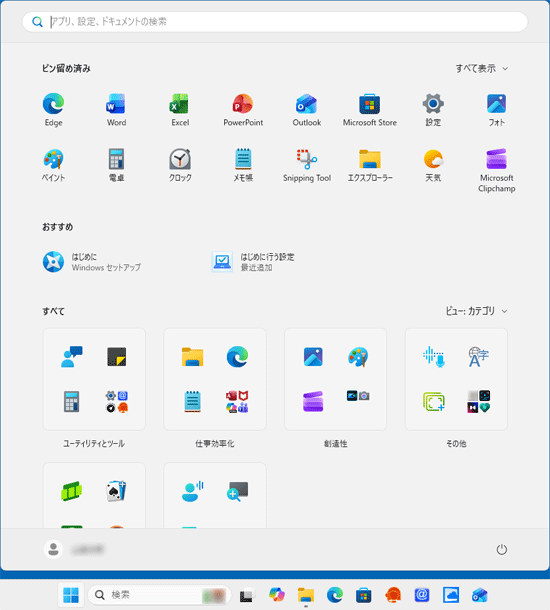Expand small-icon group in 創造性 folder

tap(358, 396)
